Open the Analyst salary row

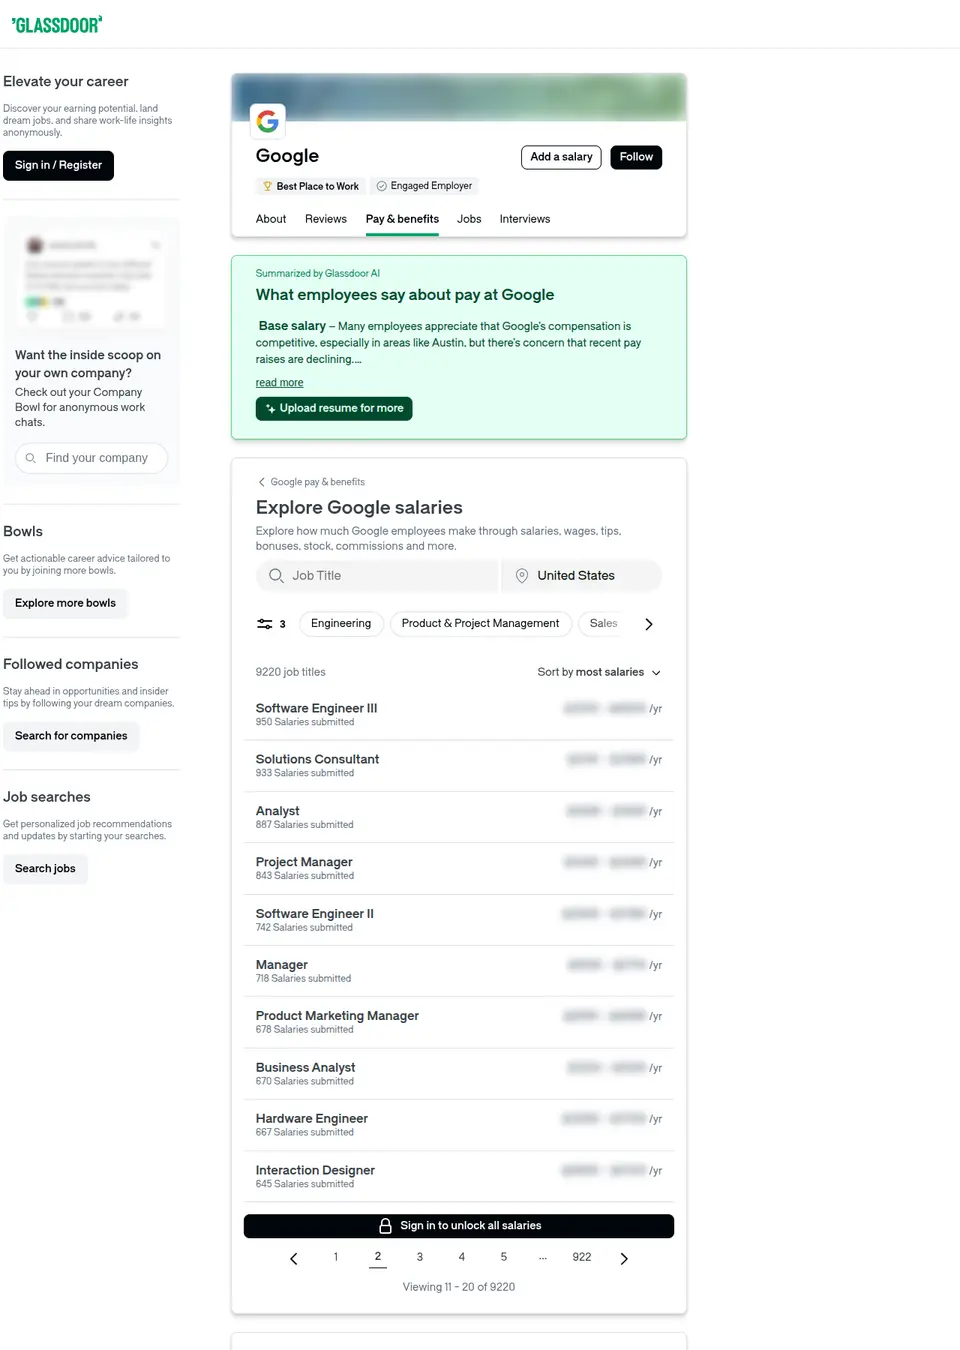coord(459,818)
